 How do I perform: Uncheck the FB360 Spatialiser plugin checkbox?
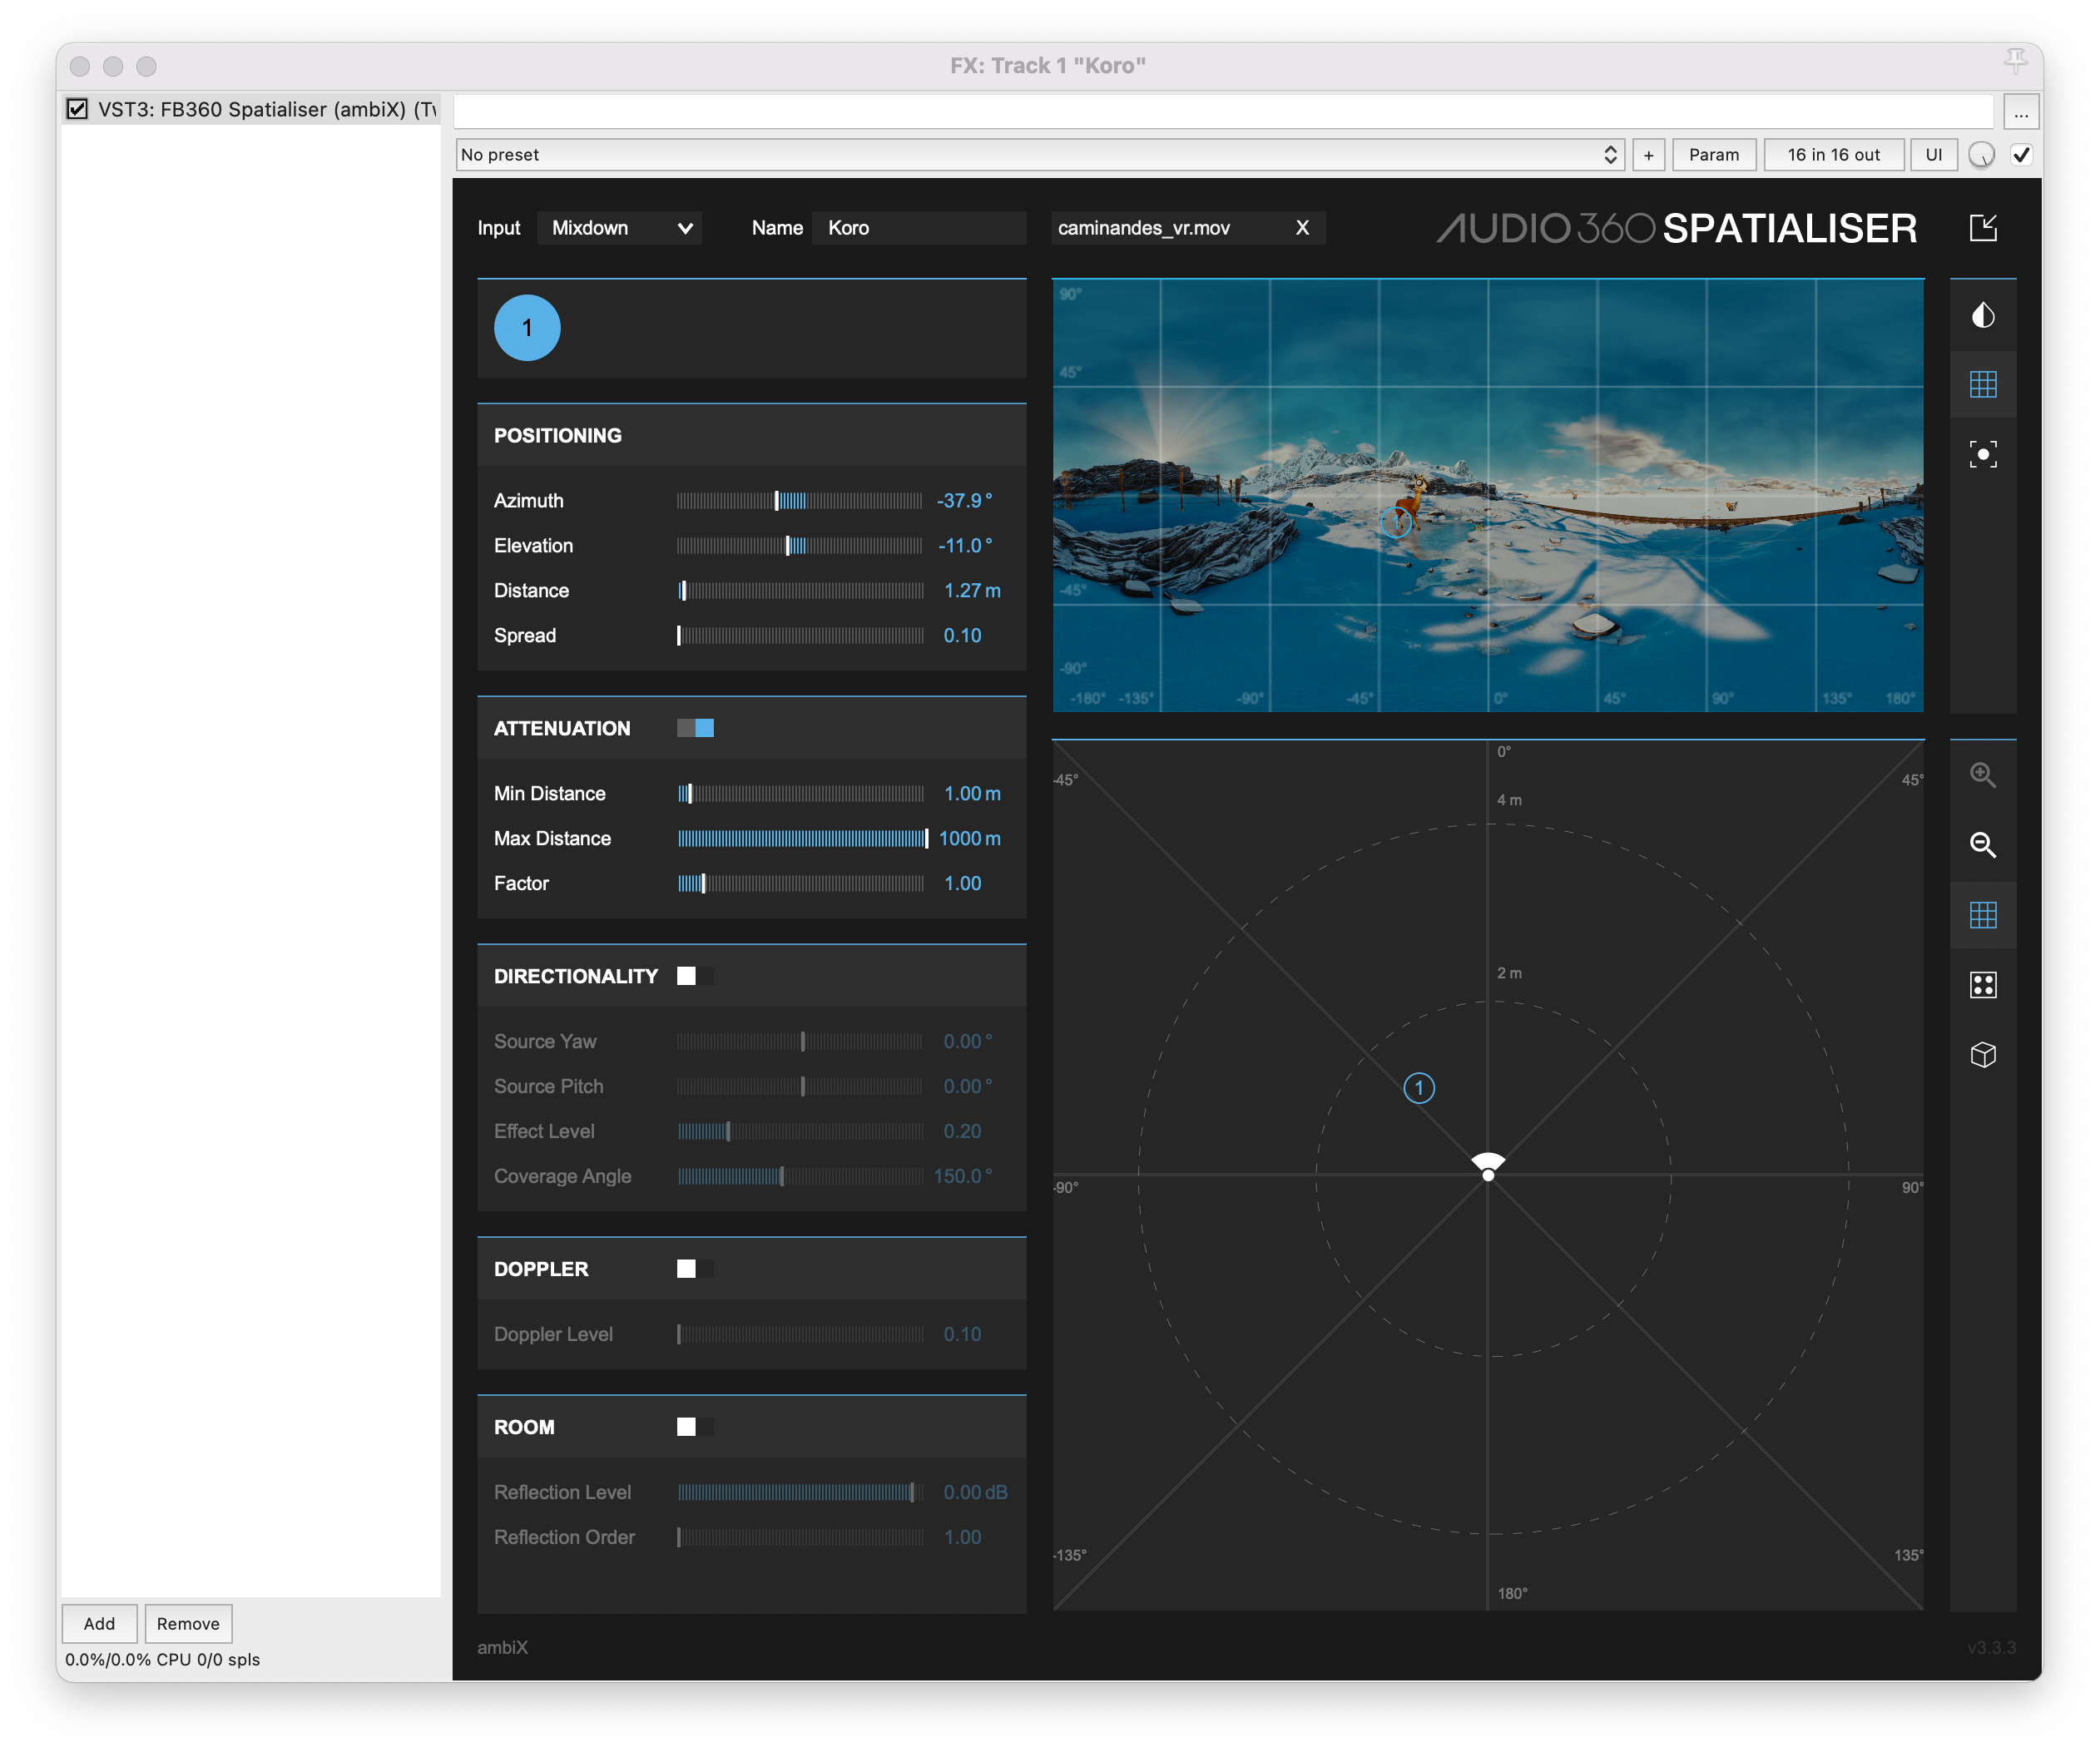[77, 109]
